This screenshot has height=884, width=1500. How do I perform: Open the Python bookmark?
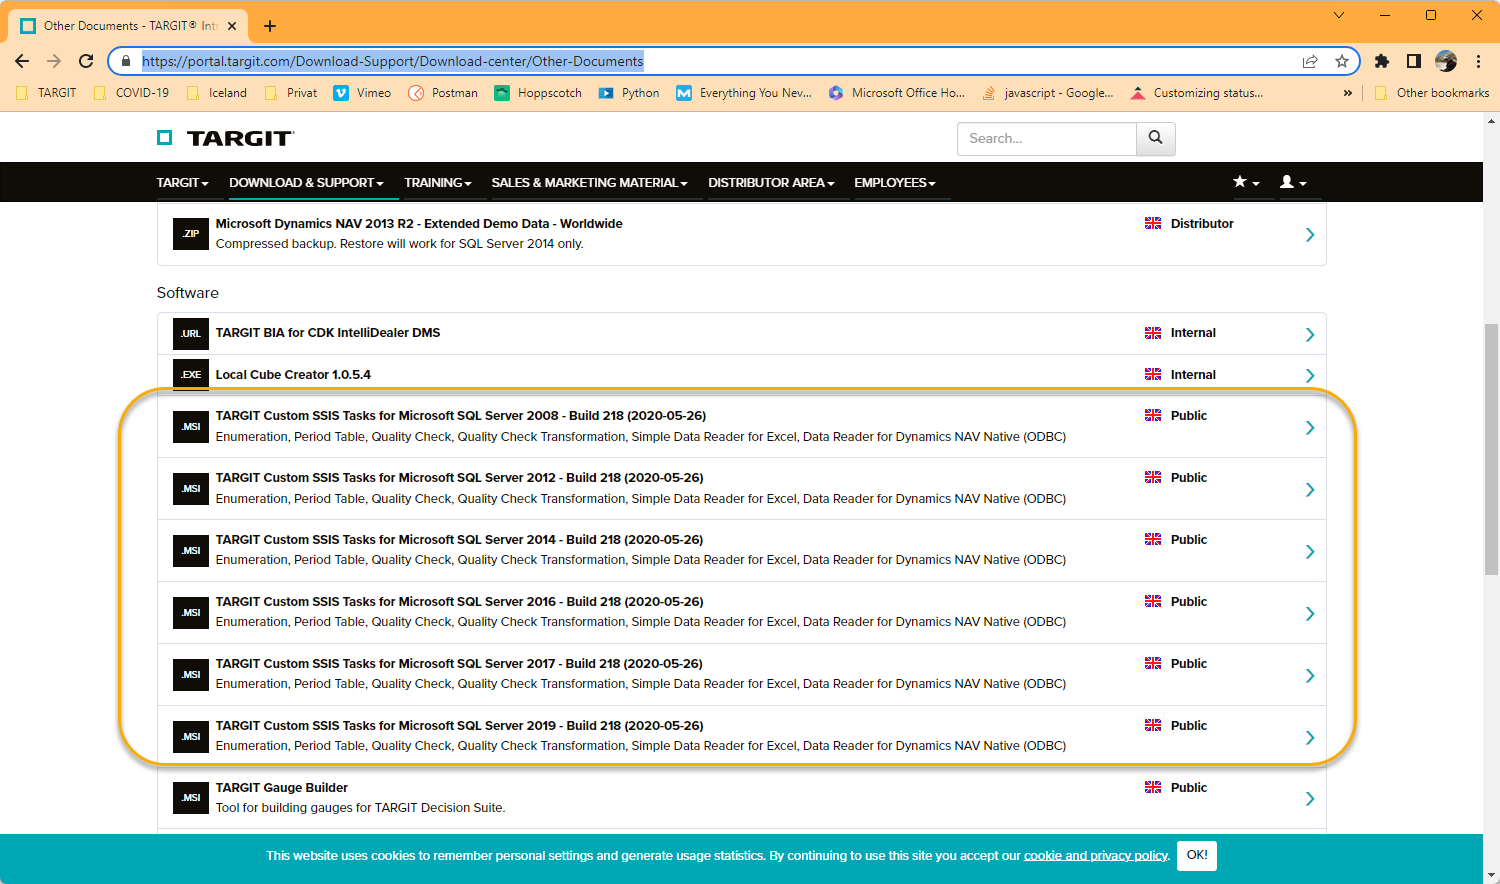click(x=629, y=93)
